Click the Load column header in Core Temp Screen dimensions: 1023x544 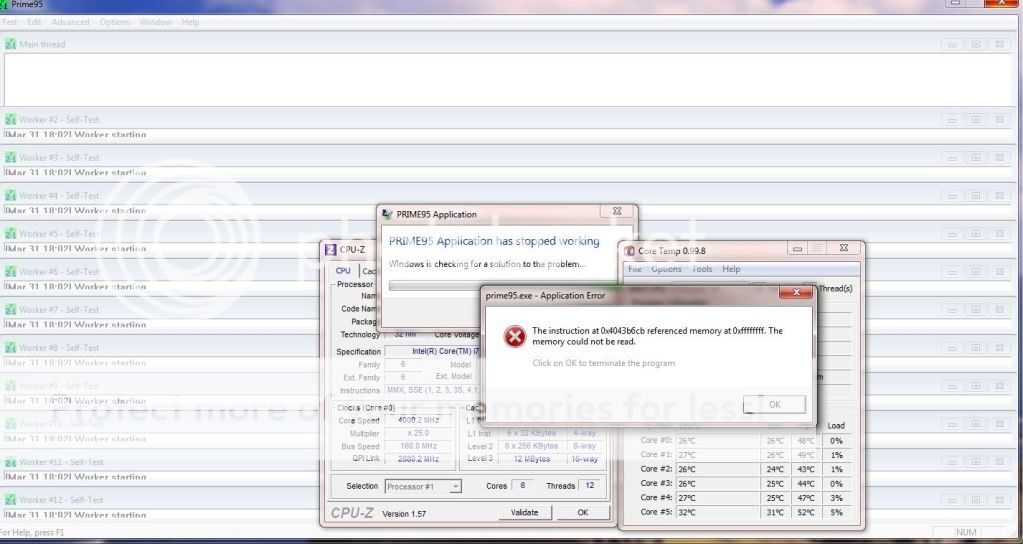tap(836, 426)
